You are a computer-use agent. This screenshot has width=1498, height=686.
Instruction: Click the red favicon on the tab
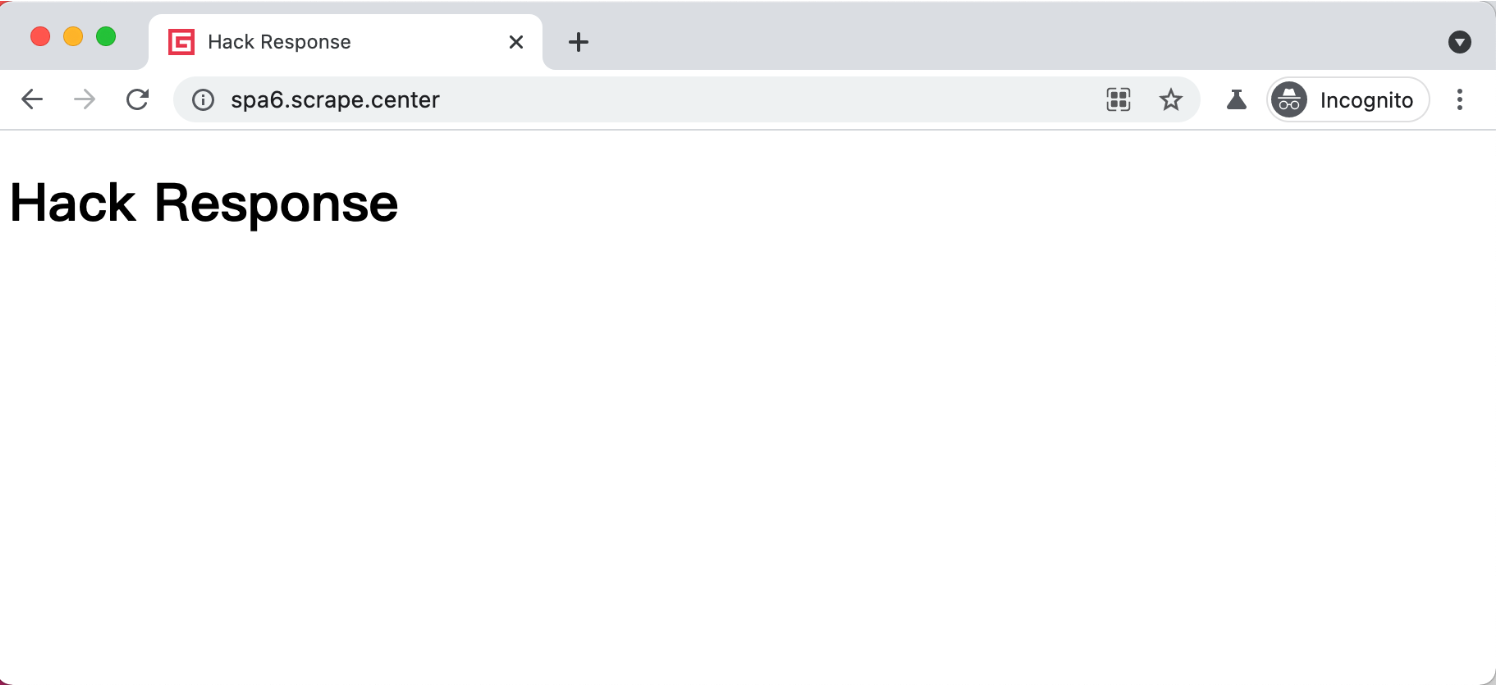click(x=181, y=42)
